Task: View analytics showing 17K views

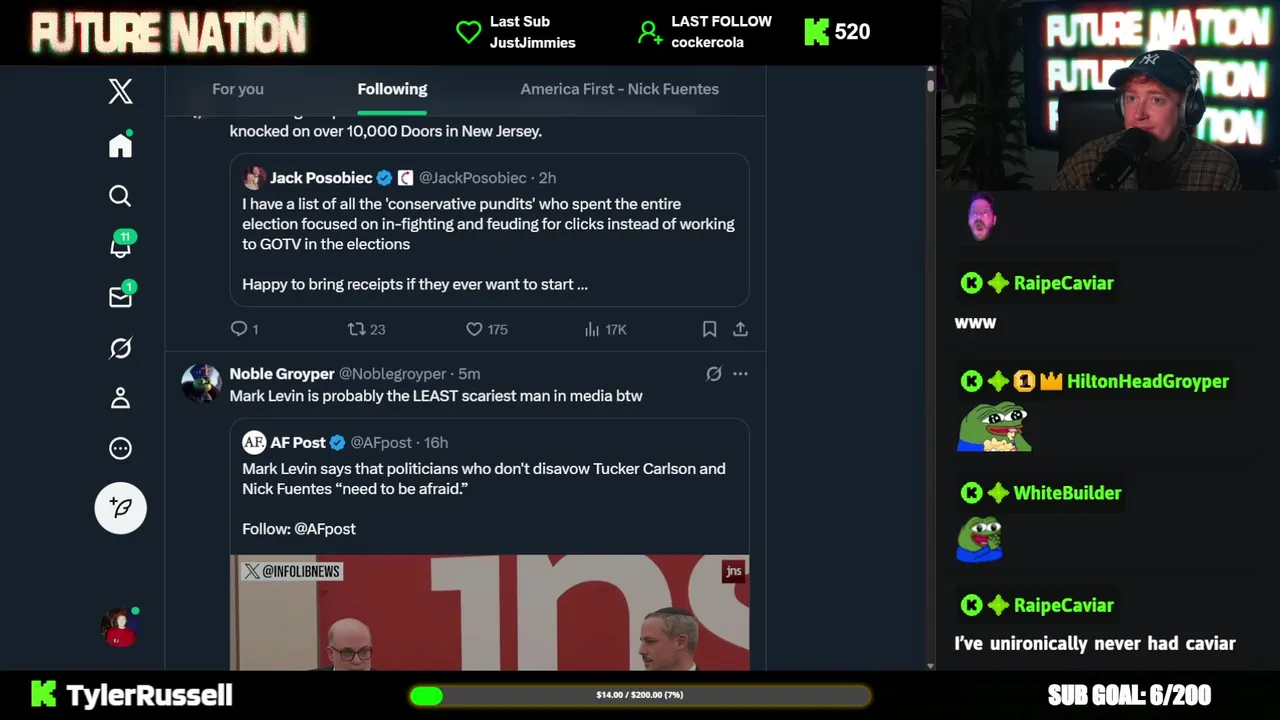Action: click(605, 329)
